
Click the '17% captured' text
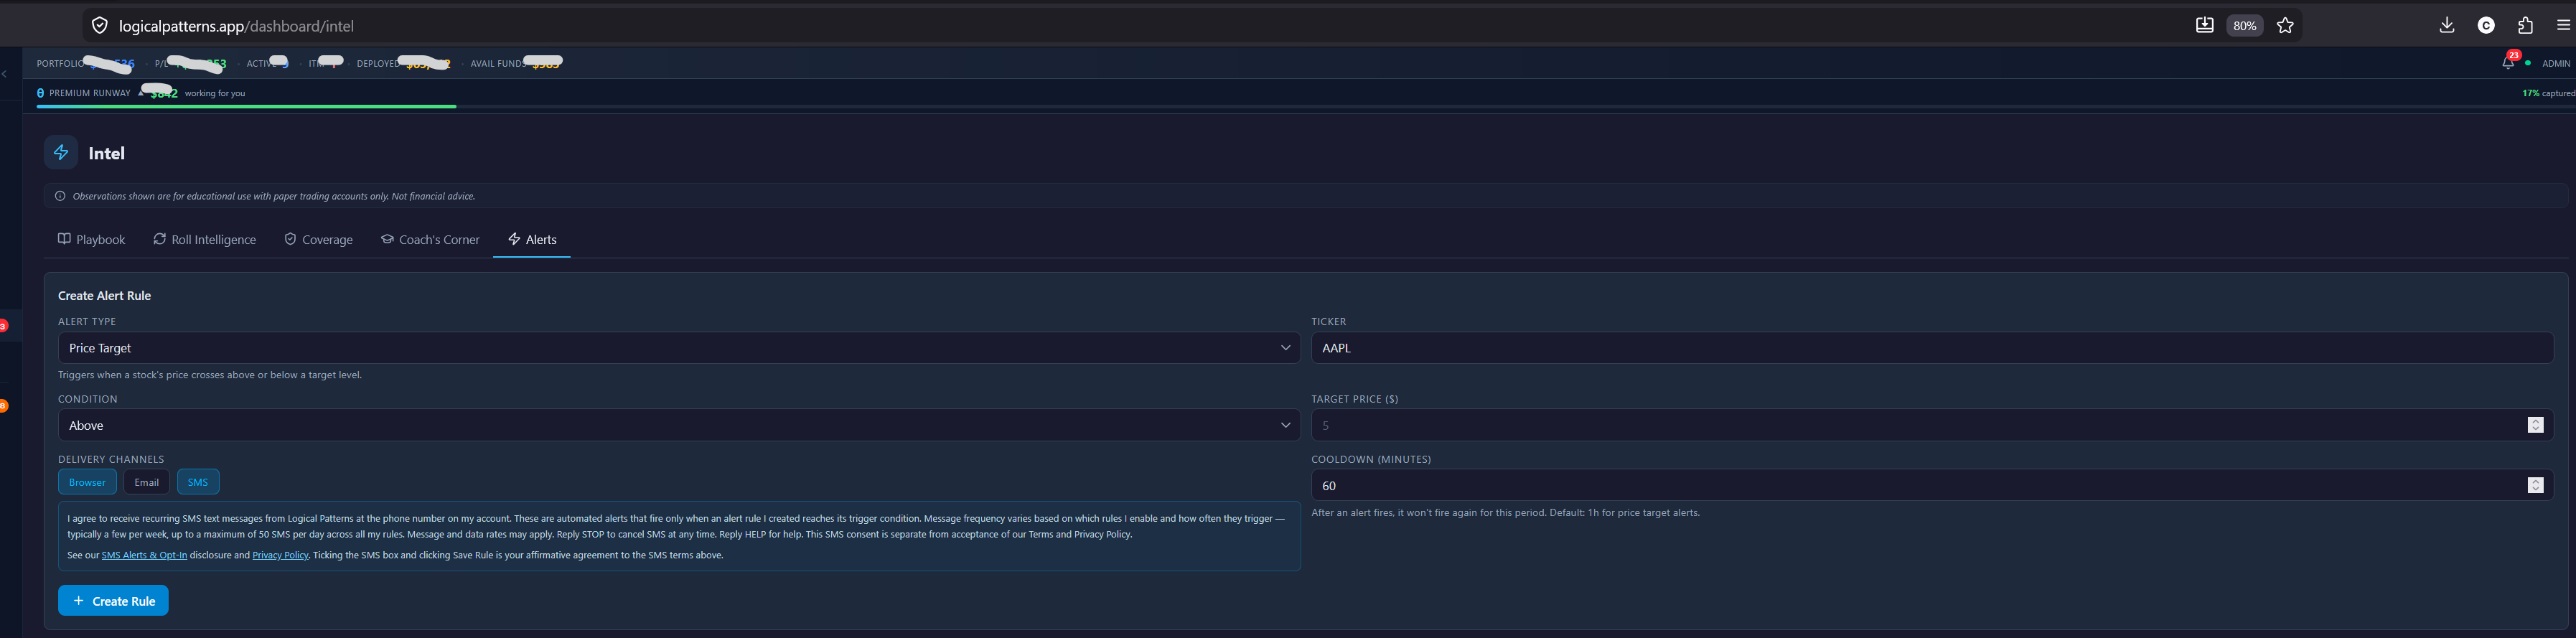click(2548, 93)
